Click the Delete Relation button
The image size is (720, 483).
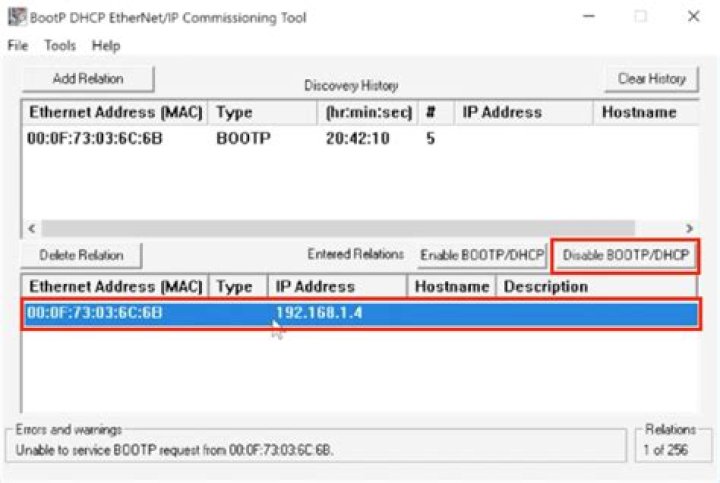coord(82,255)
